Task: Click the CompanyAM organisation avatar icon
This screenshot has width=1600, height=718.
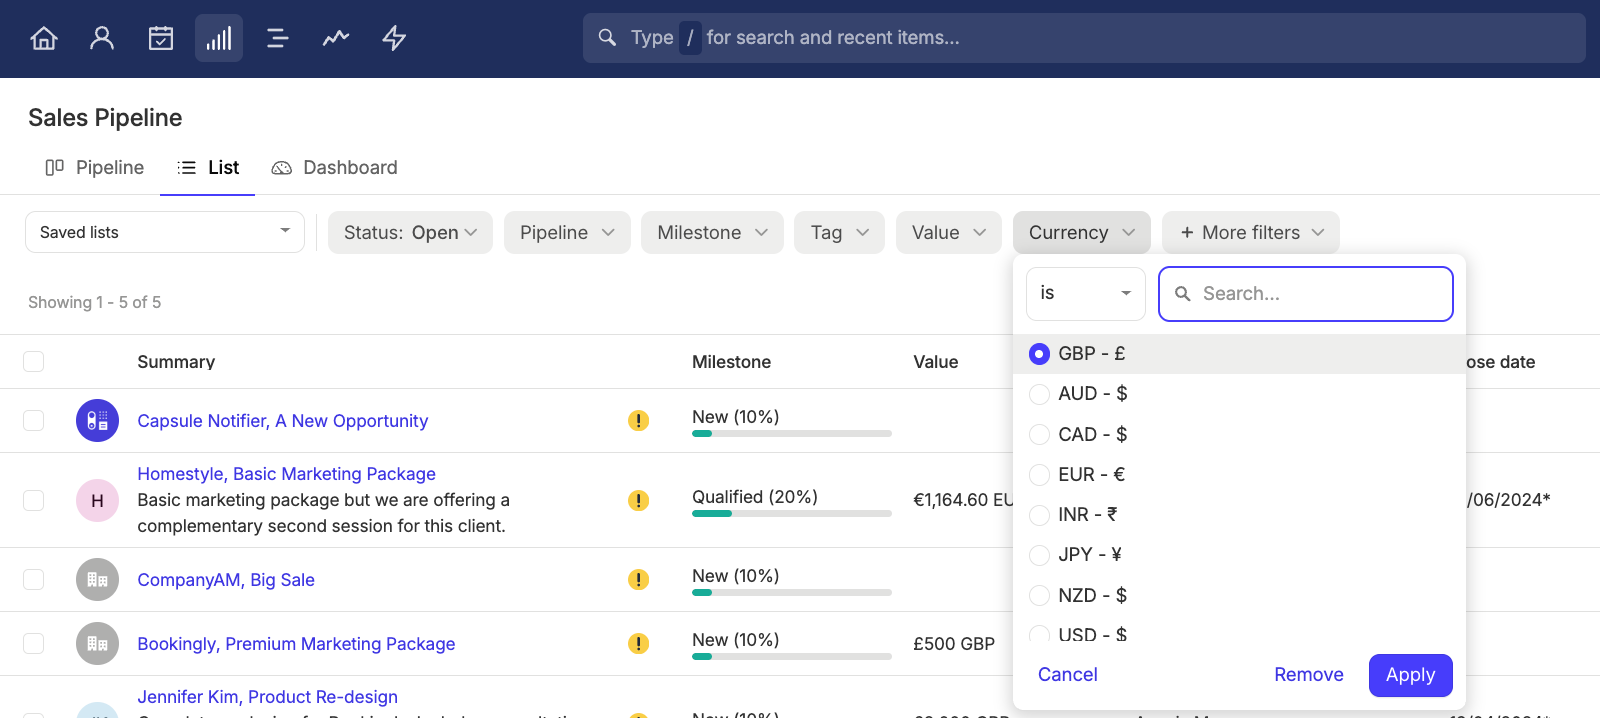Action: click(97, 579)
